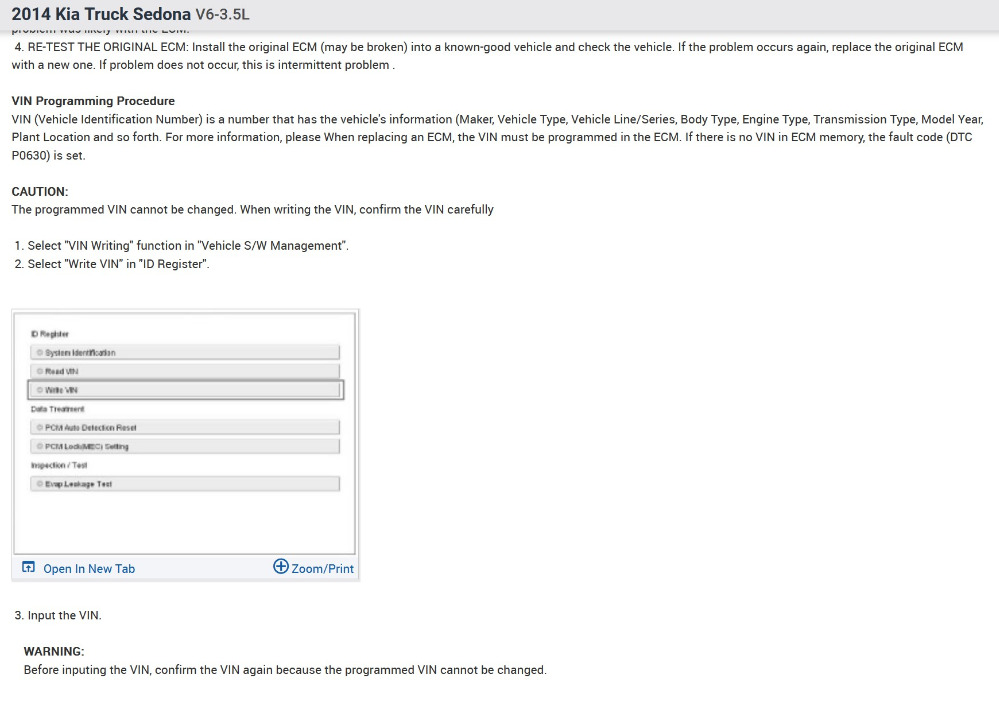Select the radio bullet beside System Identification
Screen dimensions: 999x710
tap(39, 353)
